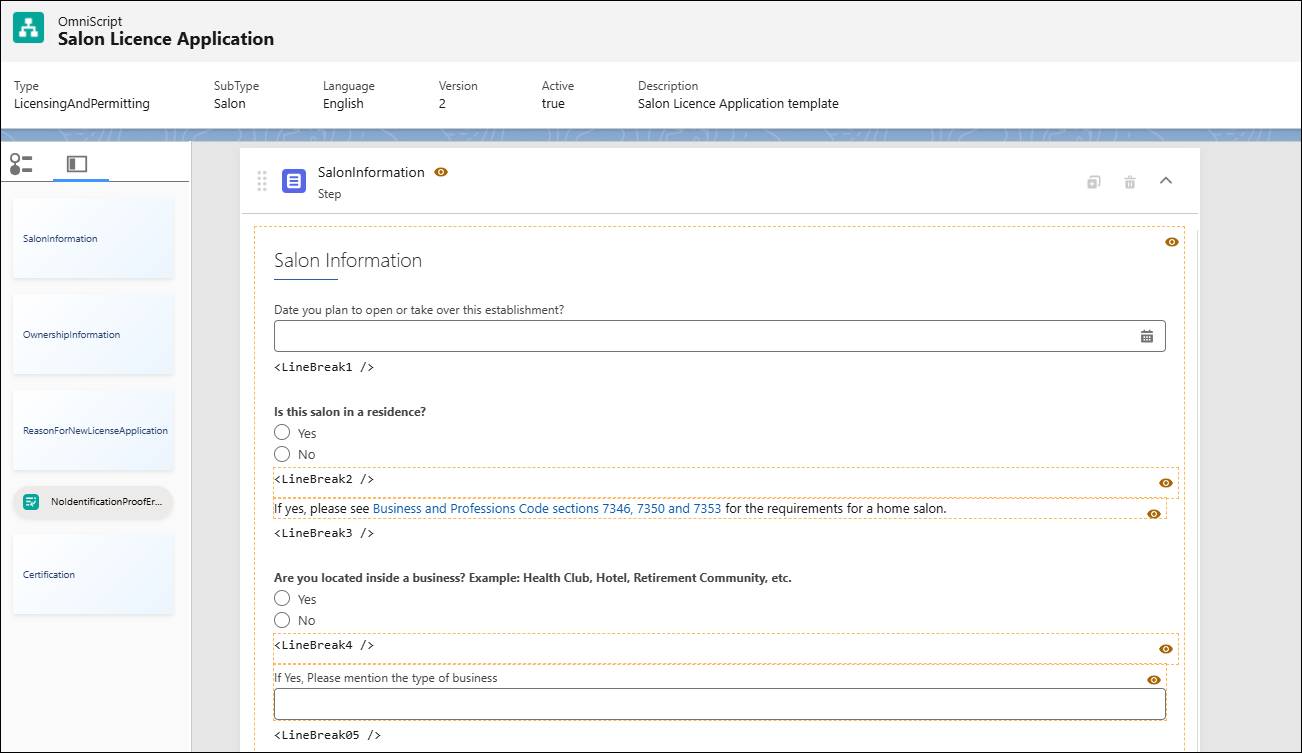Click the drag handle of SalonInformation step

(x=262, y=181)
